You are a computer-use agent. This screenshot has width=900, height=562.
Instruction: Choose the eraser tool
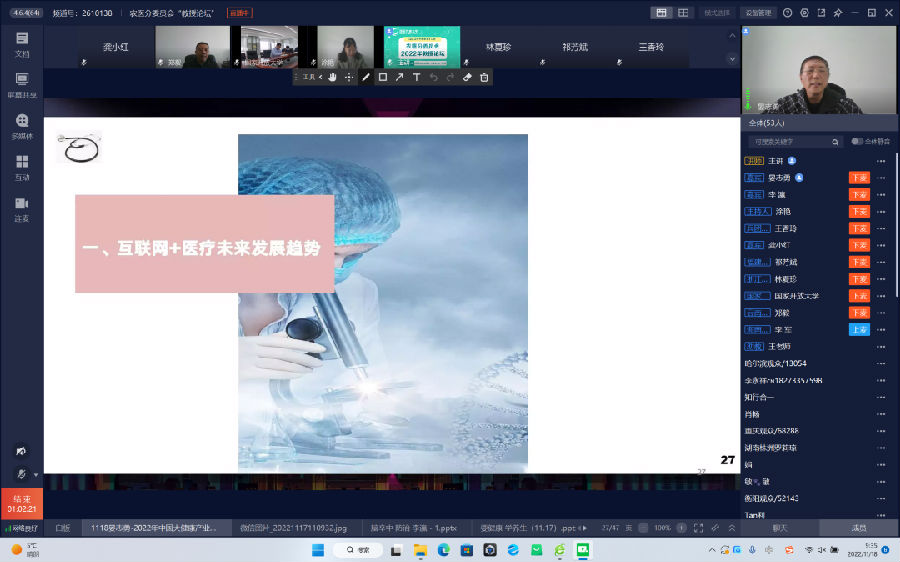coord(467,77)
